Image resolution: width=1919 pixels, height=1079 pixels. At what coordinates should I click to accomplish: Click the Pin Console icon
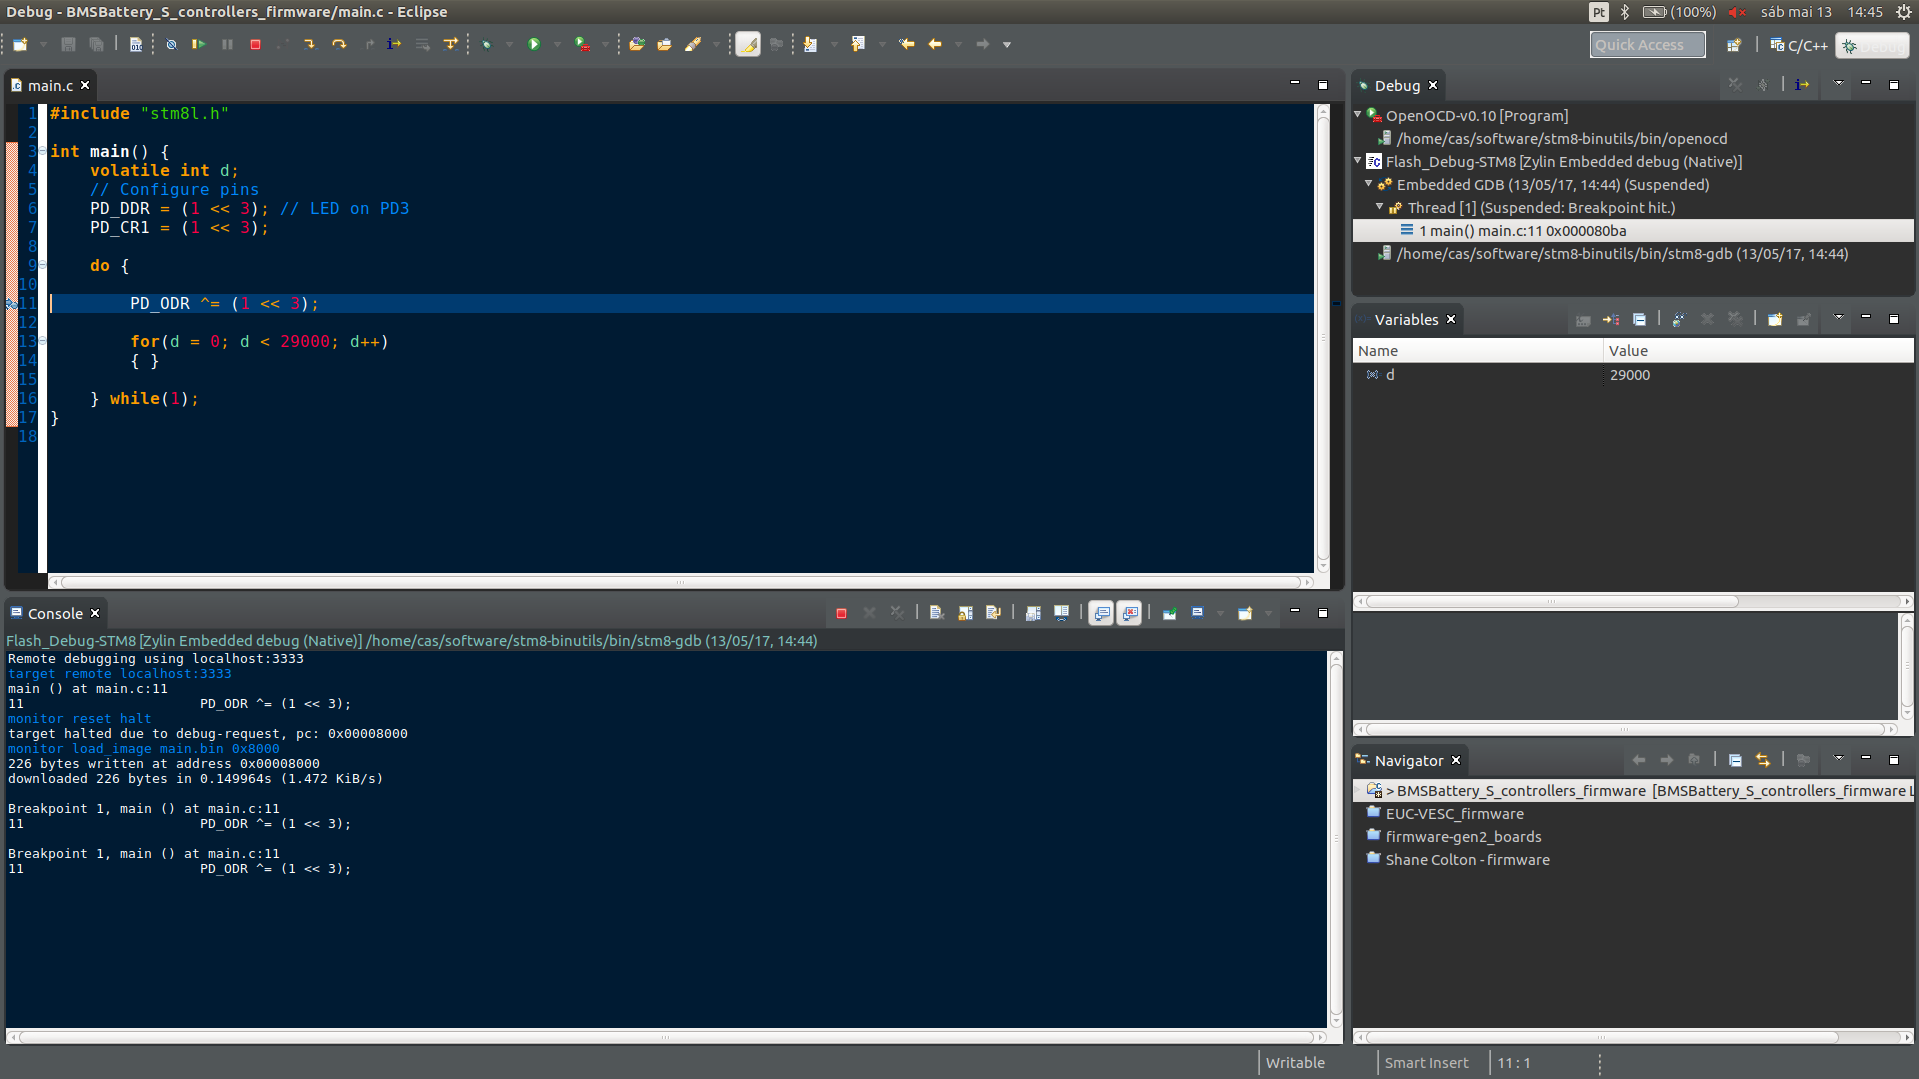1169,613
